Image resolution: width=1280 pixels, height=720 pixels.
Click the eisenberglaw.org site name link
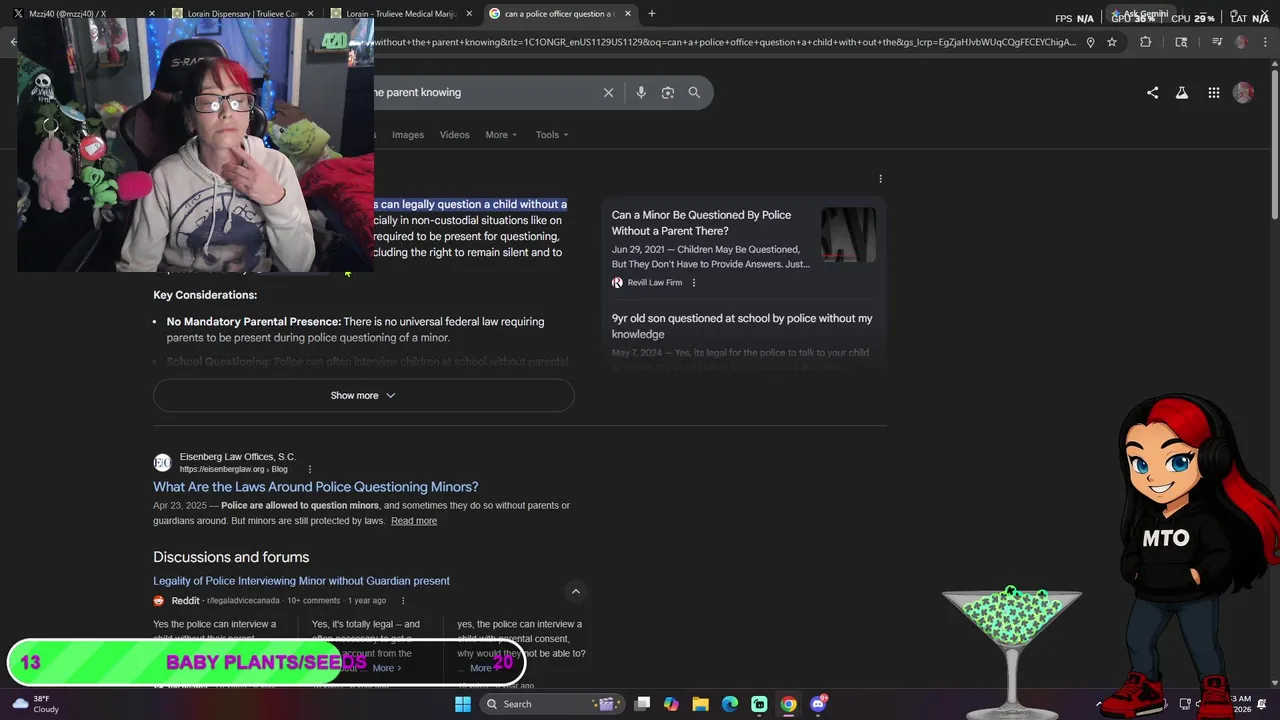pyautogui.click(x=233, y=469)
